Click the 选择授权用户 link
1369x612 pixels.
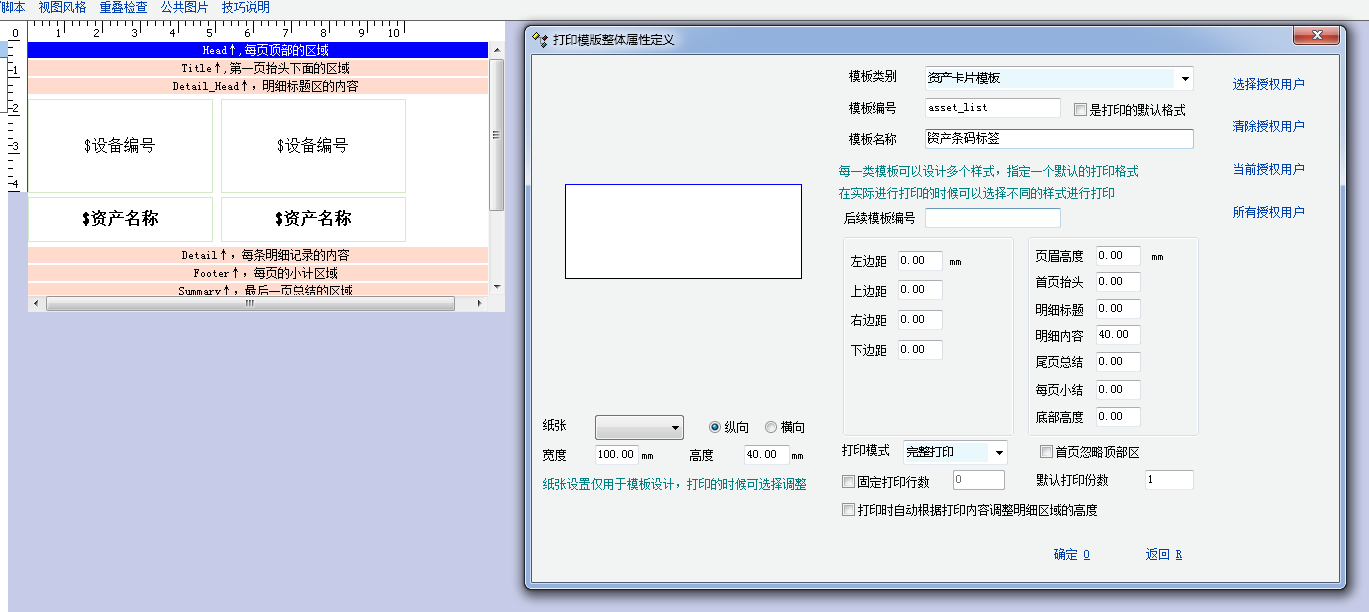point(1268,84)
